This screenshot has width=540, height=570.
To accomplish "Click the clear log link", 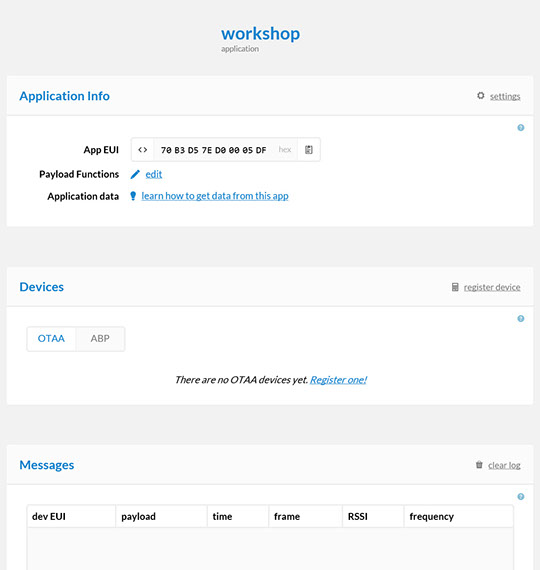I will point(504,465).
